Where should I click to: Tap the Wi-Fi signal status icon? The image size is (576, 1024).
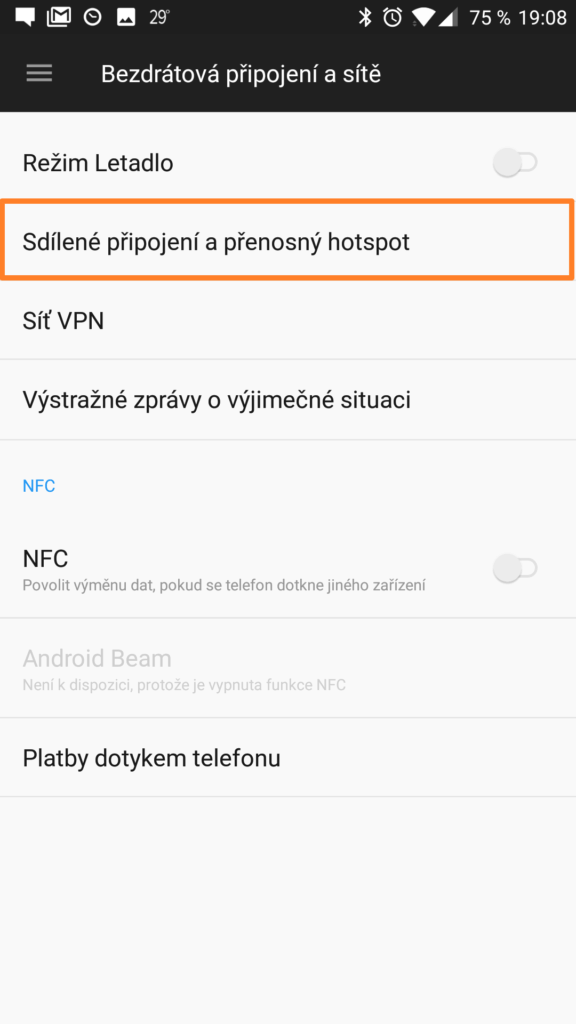tap(424, 18)
